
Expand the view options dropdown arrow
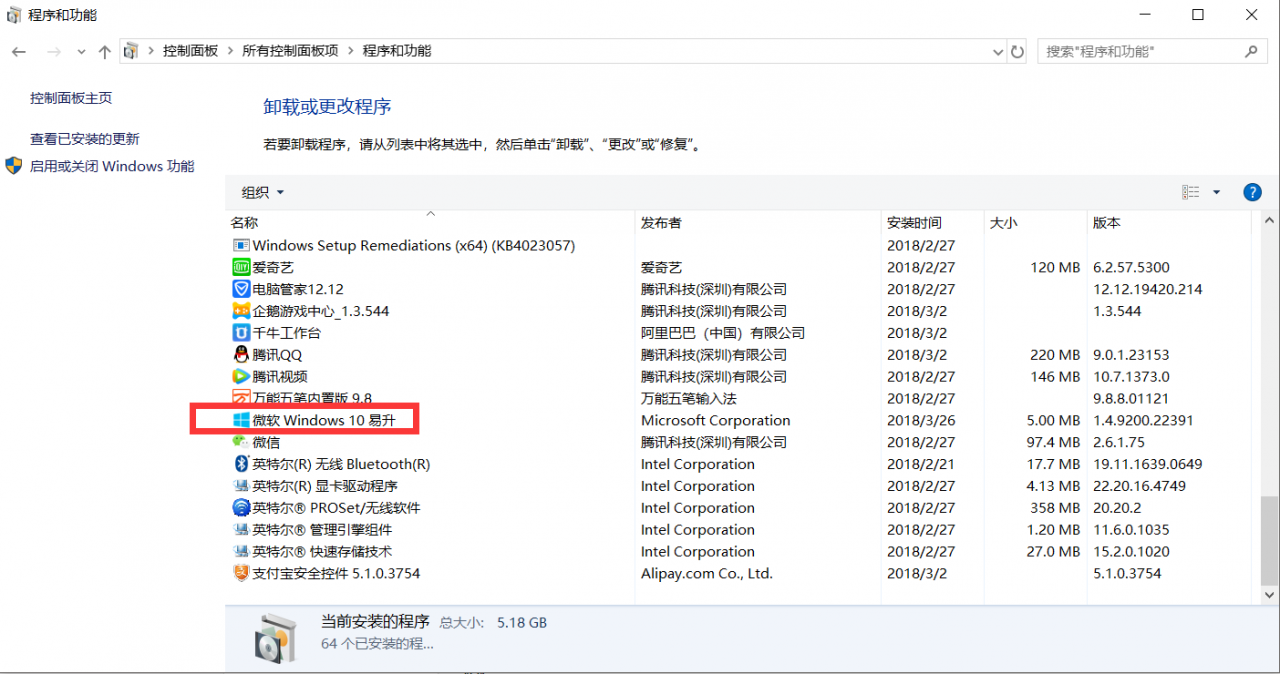(1217, 192)
